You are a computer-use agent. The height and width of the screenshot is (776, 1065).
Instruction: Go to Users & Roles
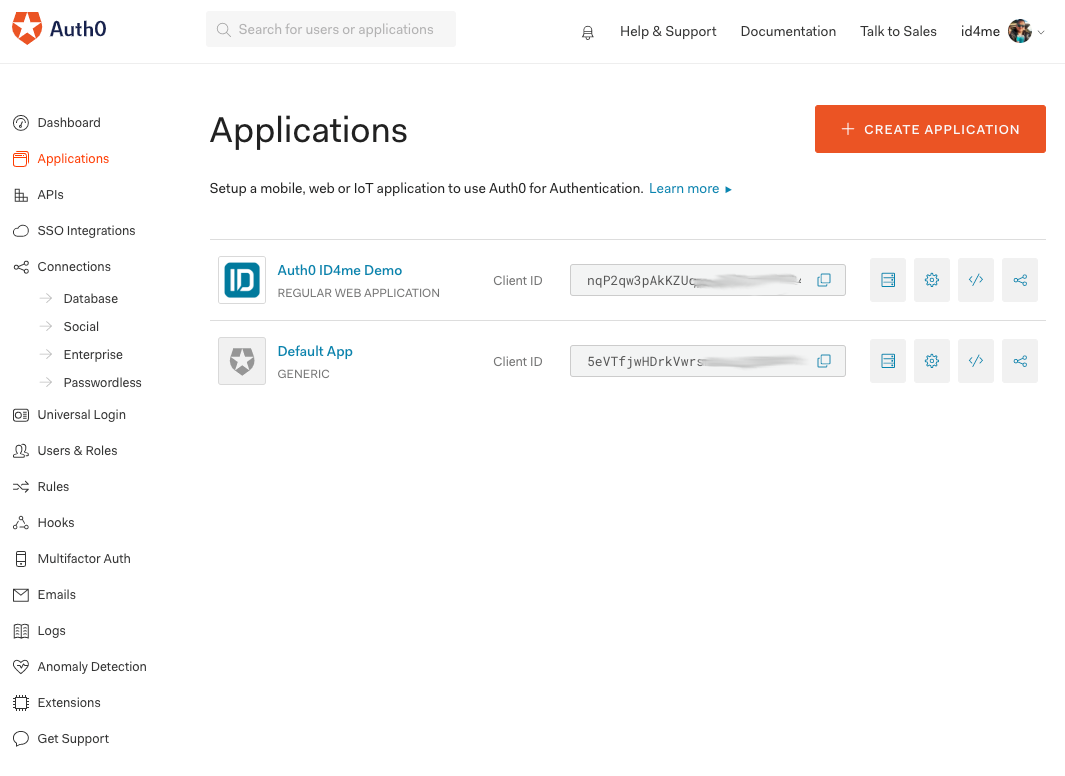(x=77, y=450)
